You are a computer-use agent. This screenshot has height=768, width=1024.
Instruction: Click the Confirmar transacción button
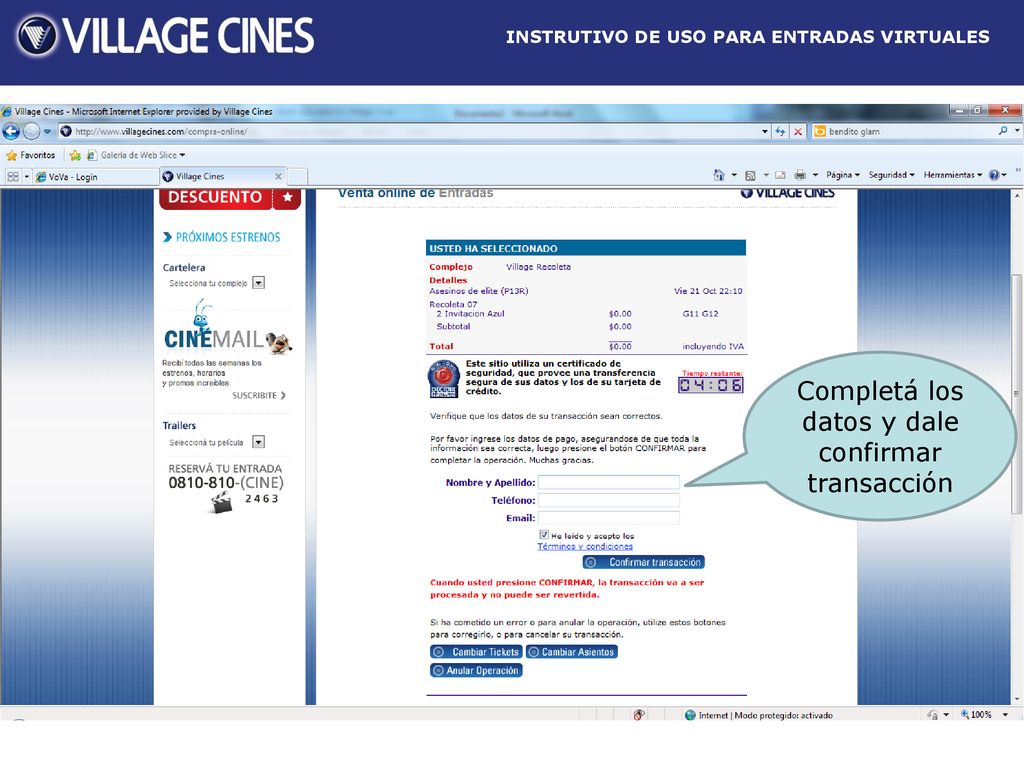(643, 562)
